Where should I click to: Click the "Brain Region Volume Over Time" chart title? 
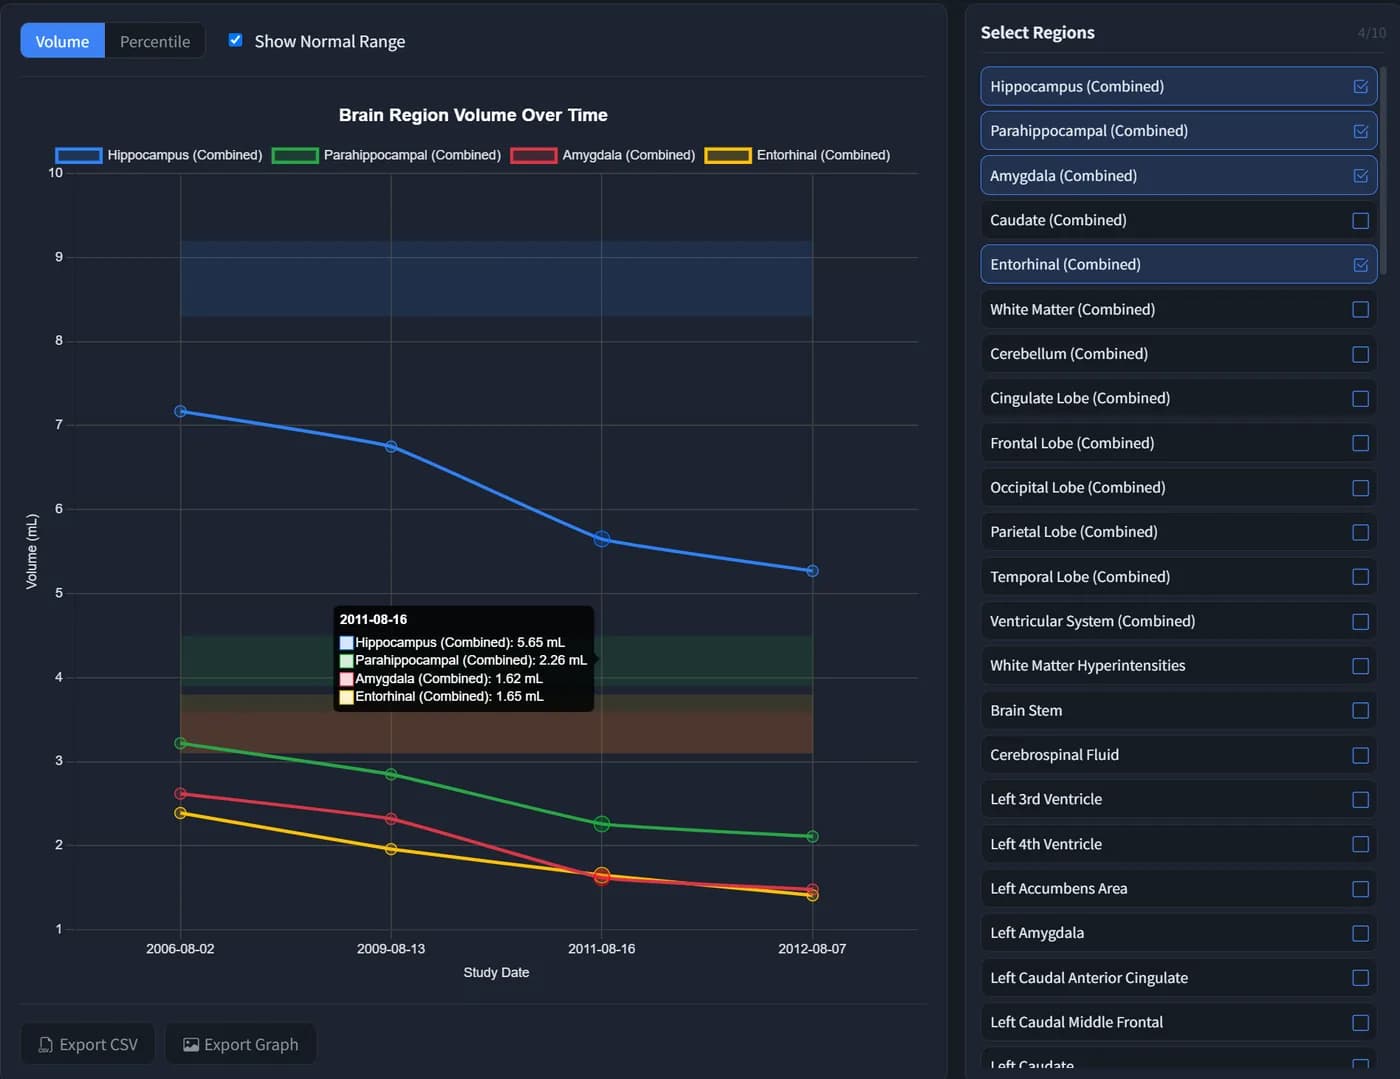473,115
